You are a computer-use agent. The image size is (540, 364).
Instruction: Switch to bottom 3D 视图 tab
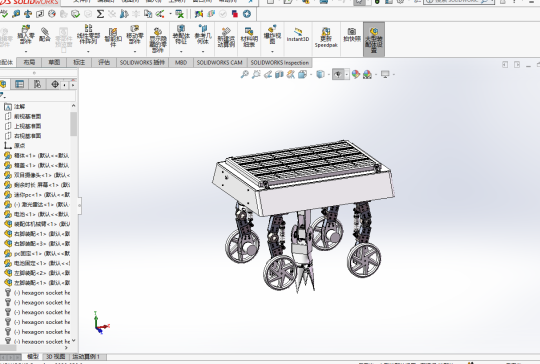click(55, 356)
